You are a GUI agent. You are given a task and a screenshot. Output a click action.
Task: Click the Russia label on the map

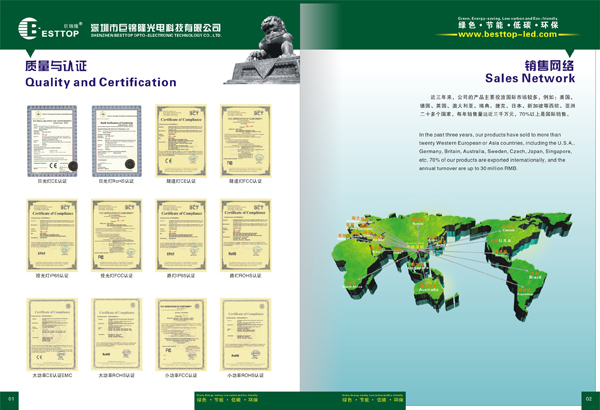(417, 224)
